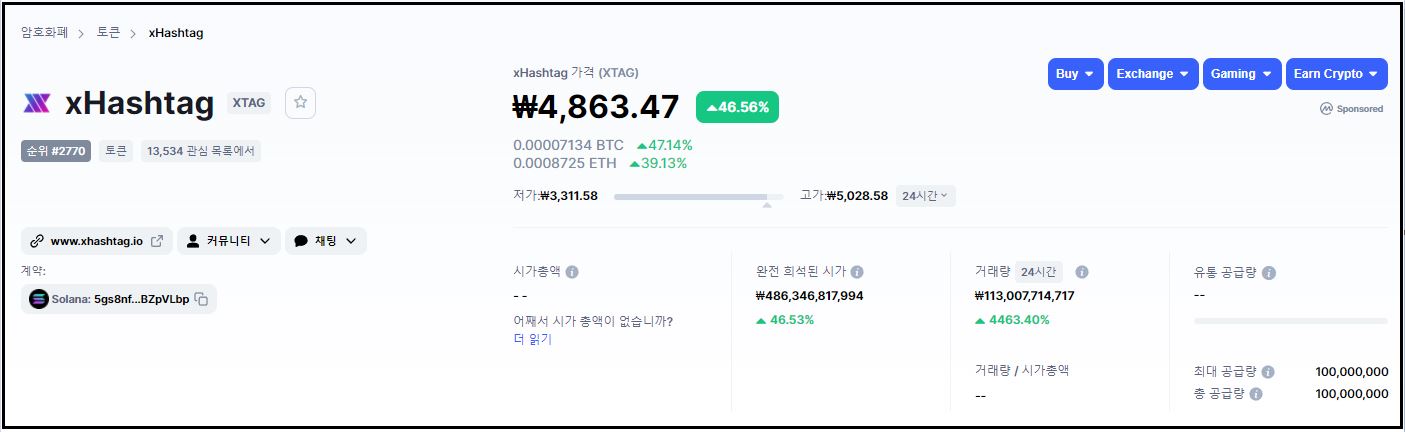The height and width of the screenshot is (432, 1405).
Task: Open the Buy dropdown
Action: pyautogui.click(x=1075, y=74)
